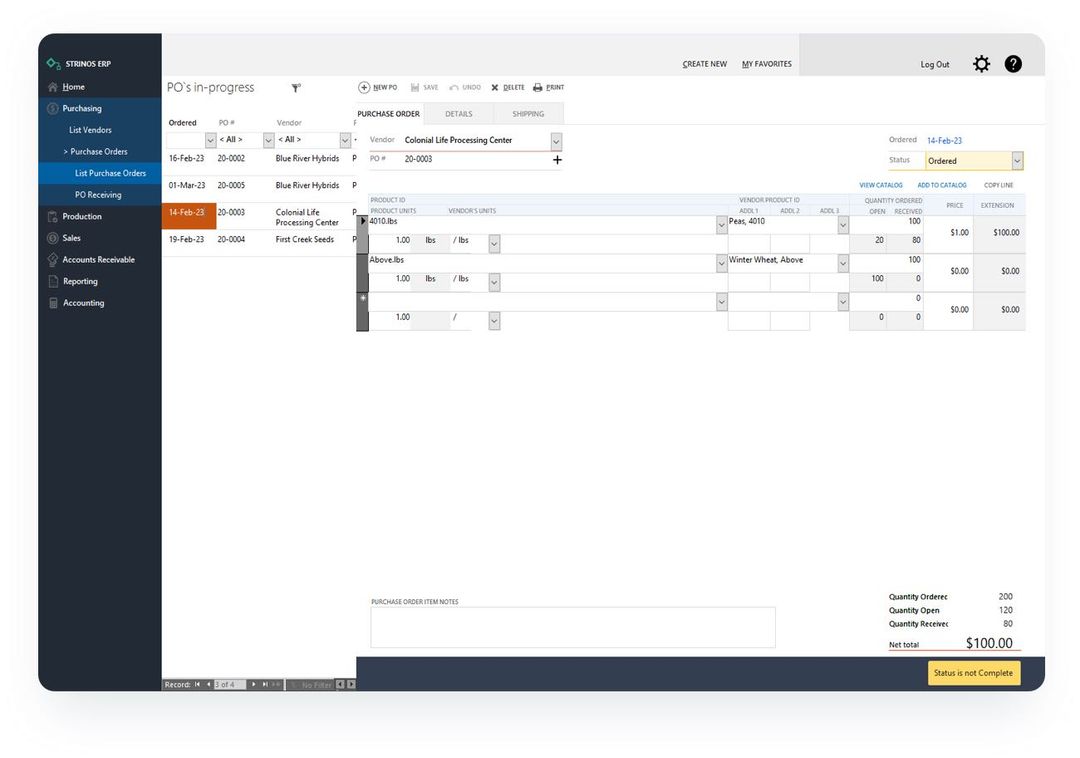
Task: Open the Status dropdown set to Ordered
Action: click(1017, 160)
